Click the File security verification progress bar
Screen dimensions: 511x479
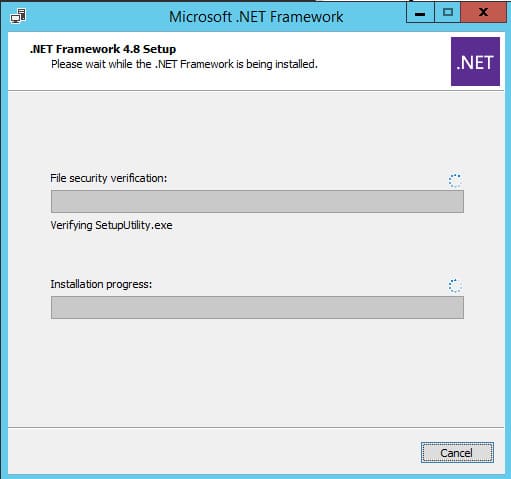[x=257, y=201]
